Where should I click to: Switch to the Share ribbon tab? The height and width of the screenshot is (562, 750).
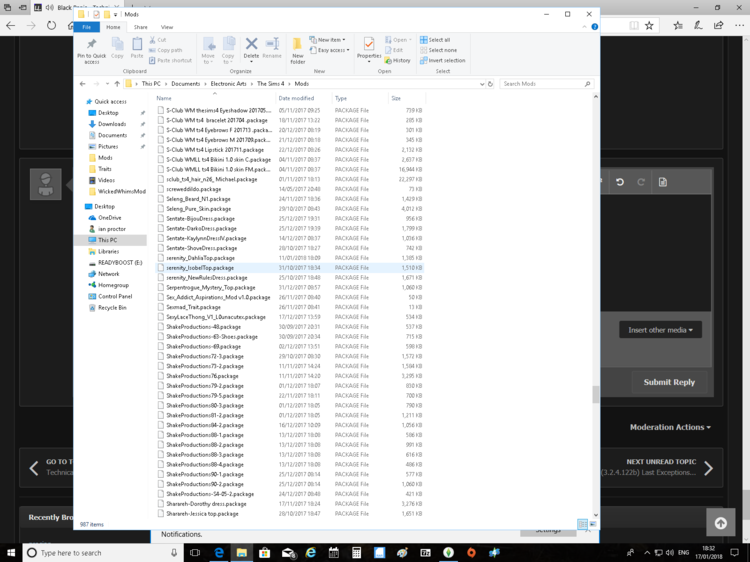pos(141,27)
